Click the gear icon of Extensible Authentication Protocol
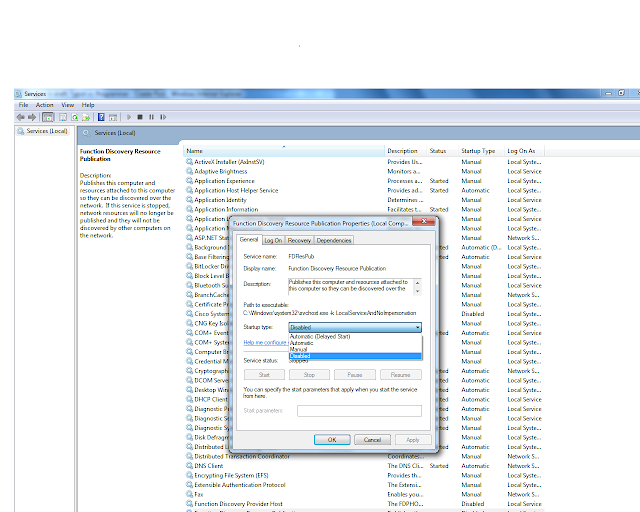This screenshot has height=512, width=640. click(x=189, y=485)
